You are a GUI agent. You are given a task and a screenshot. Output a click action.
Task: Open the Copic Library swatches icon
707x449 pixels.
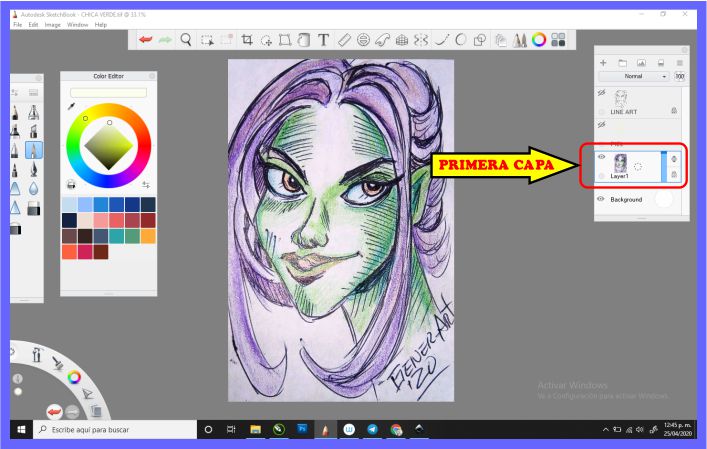click(x=558, y=40)
